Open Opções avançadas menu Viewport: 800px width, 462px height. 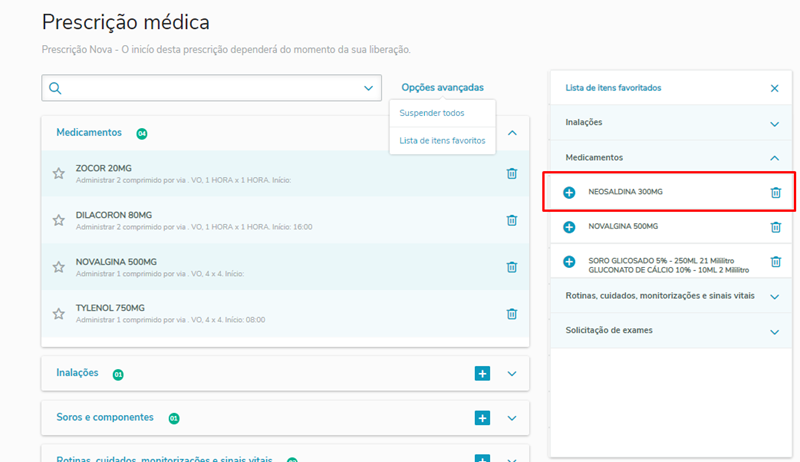(x=442, y=87)
